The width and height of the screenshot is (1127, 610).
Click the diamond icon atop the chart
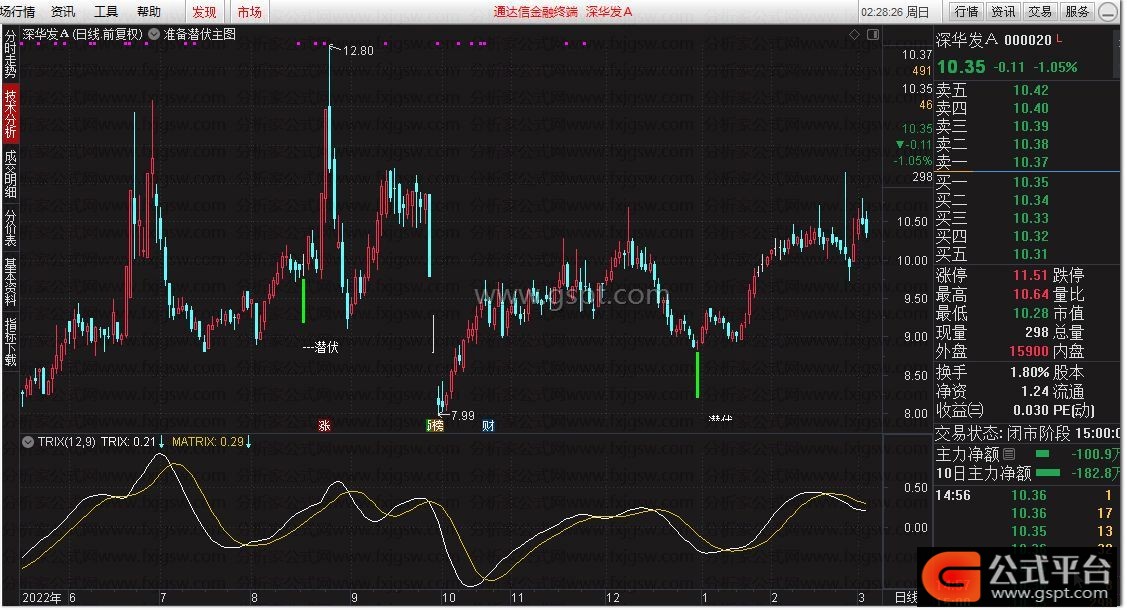(854, 34)
